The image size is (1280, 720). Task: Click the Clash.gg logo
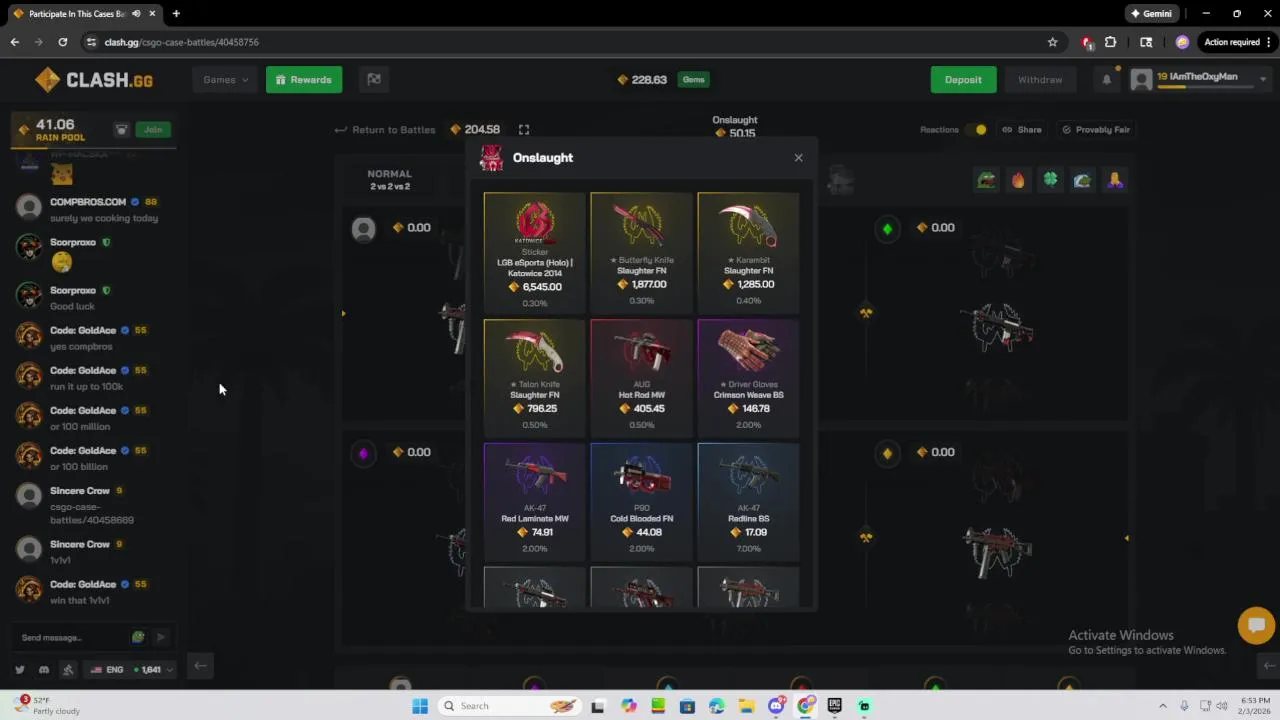click(x=95, y=80)
